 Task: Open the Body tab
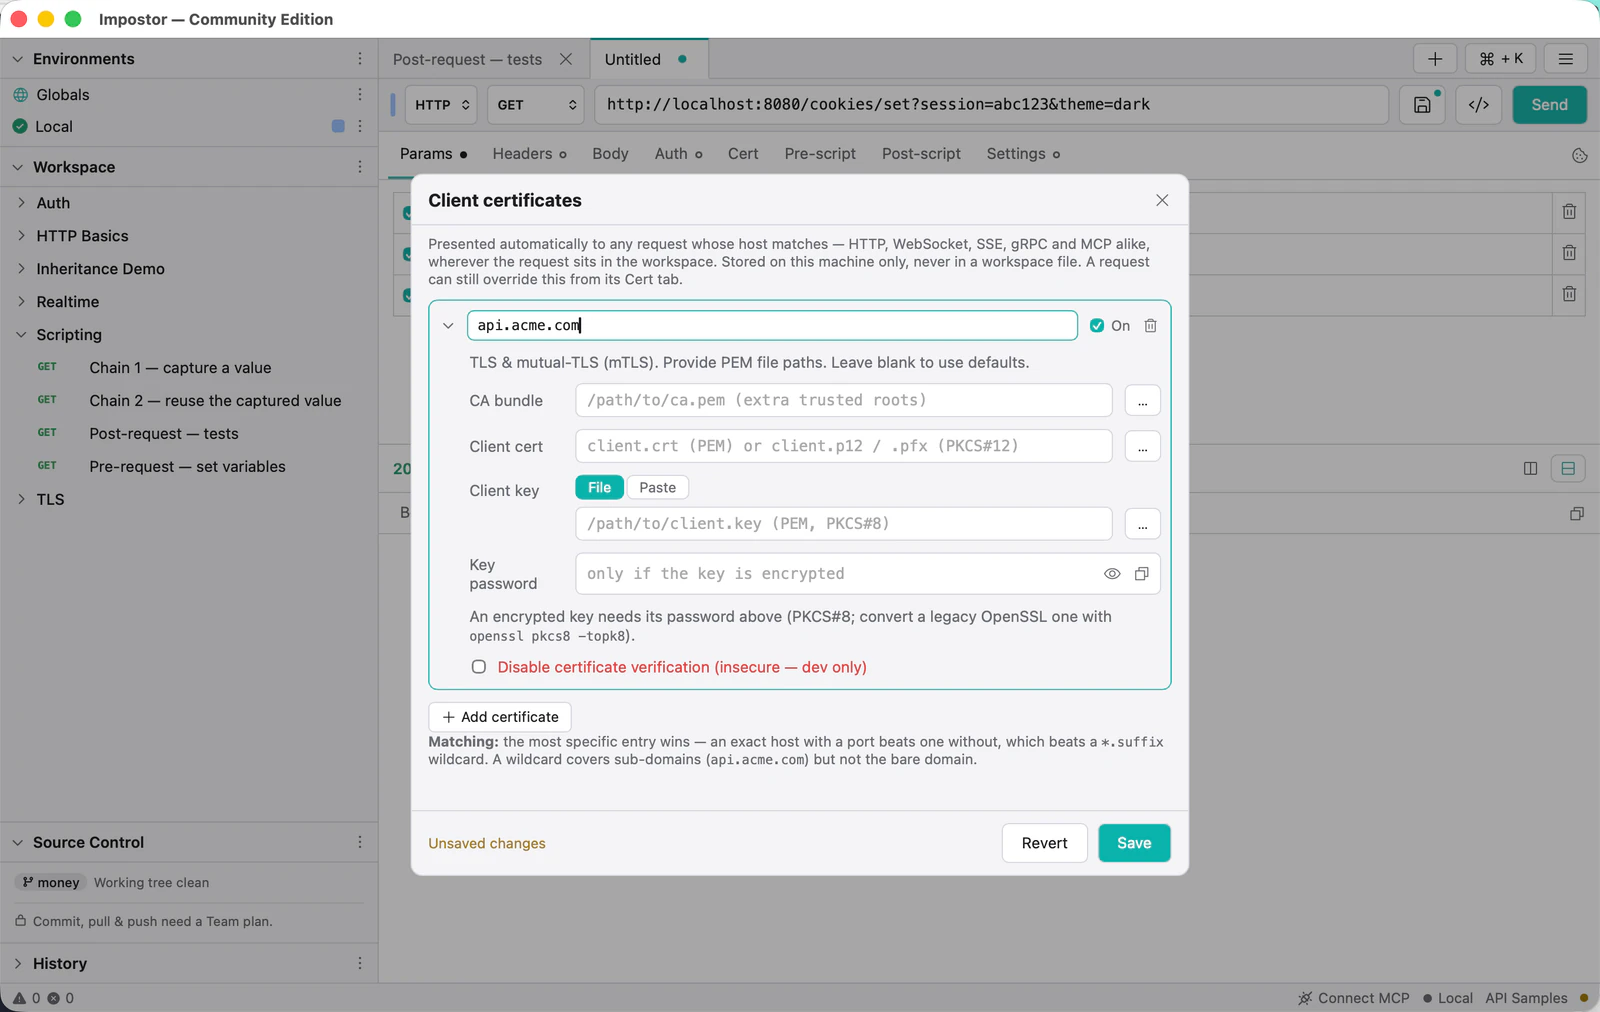(610, 154)
